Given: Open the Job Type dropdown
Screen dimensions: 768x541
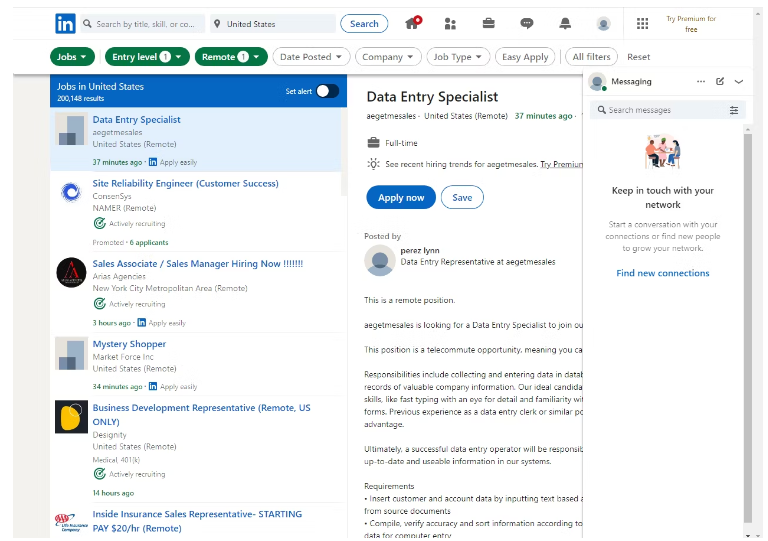Looking at the screenshot, I should [x=457, y=57].
